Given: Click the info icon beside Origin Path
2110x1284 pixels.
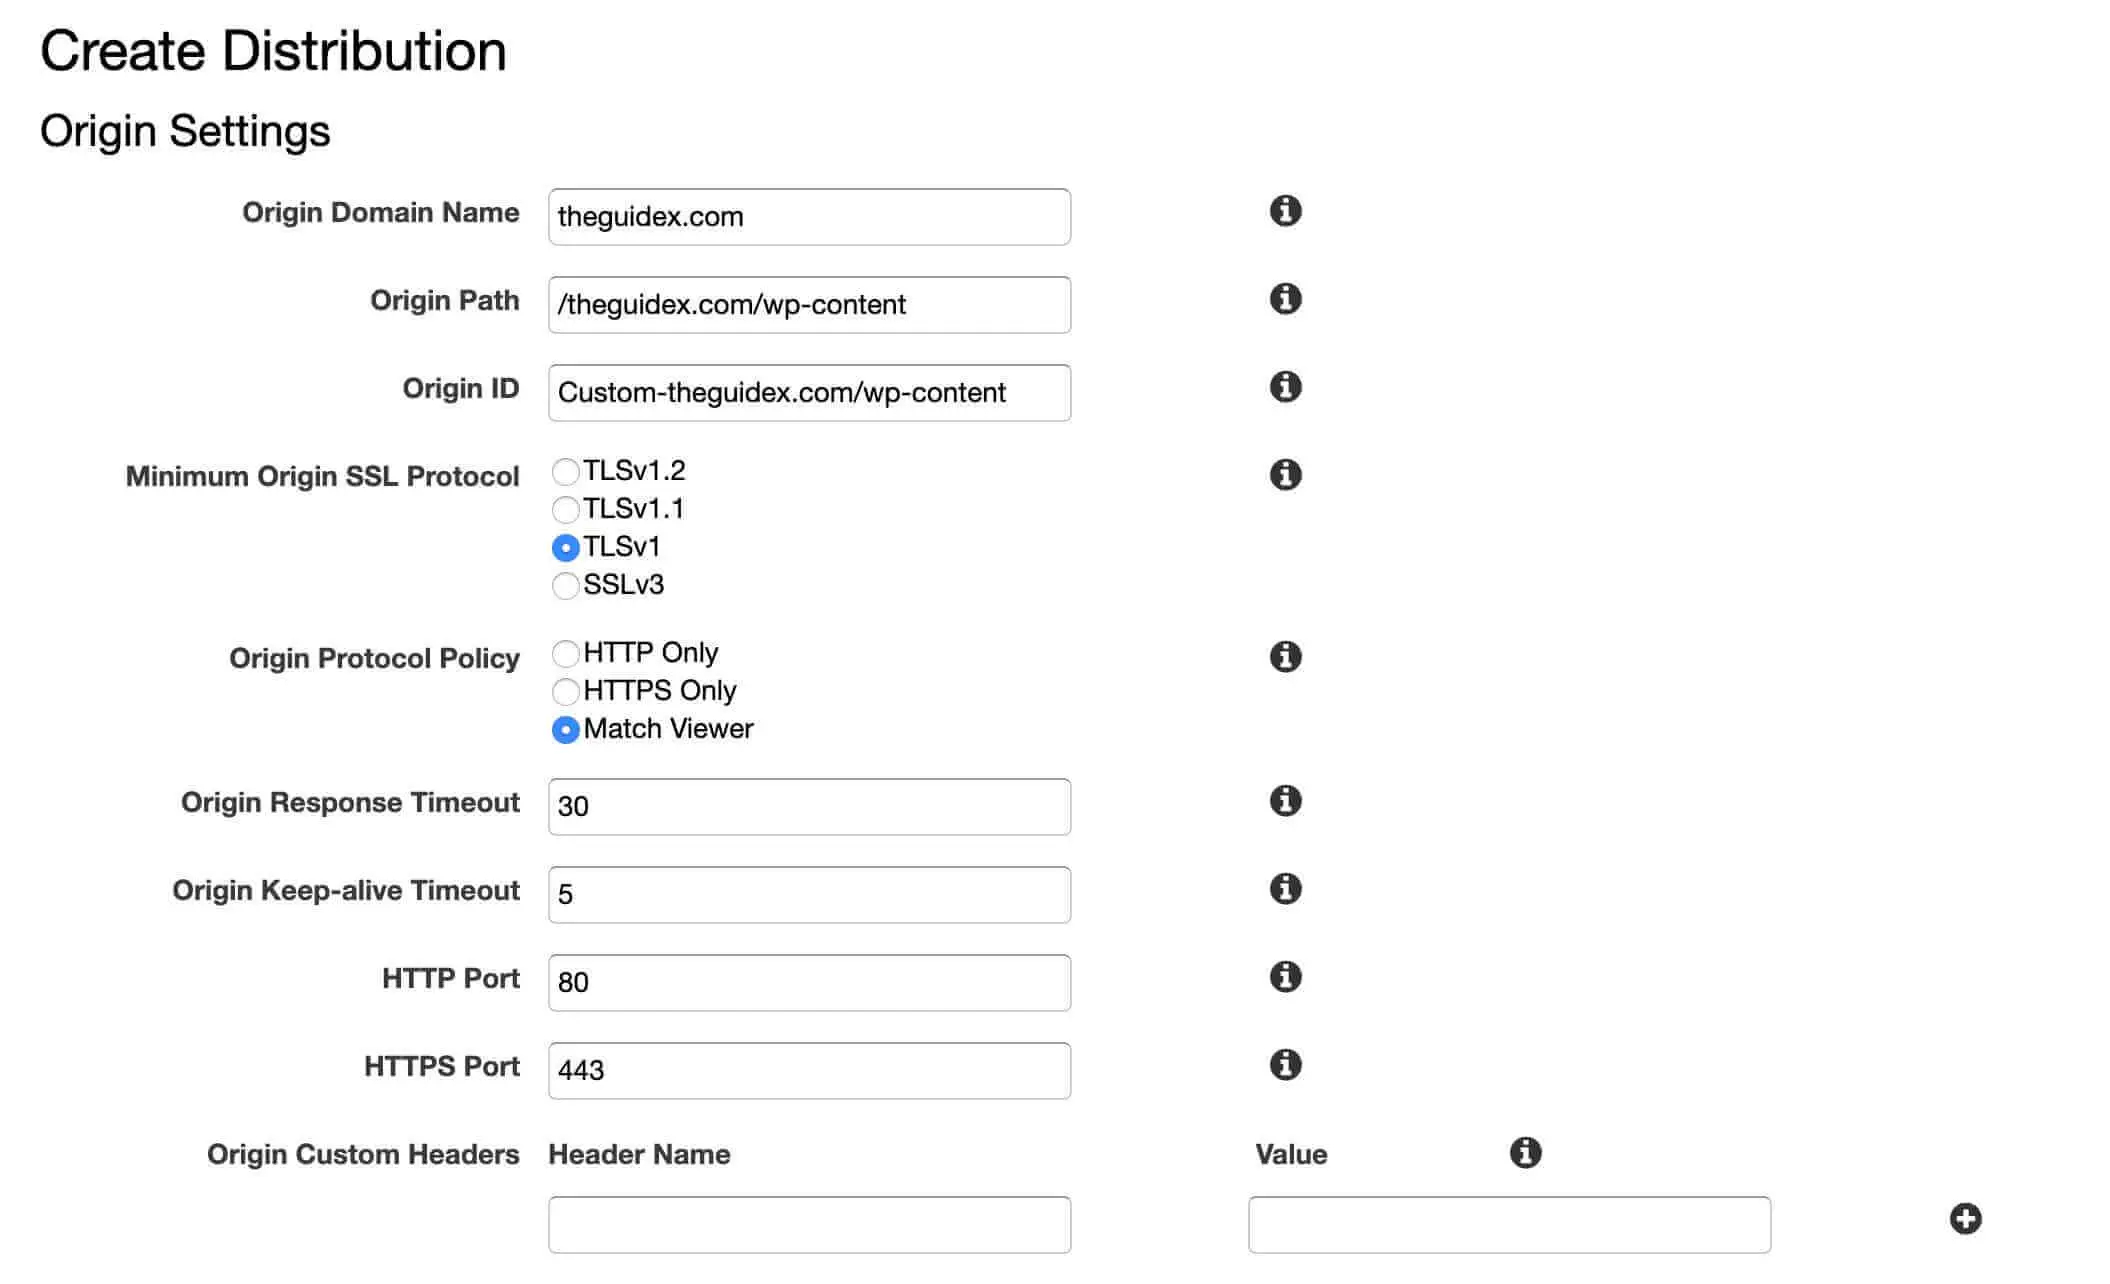Looking at the screenshot, I should click(1286, 298).
